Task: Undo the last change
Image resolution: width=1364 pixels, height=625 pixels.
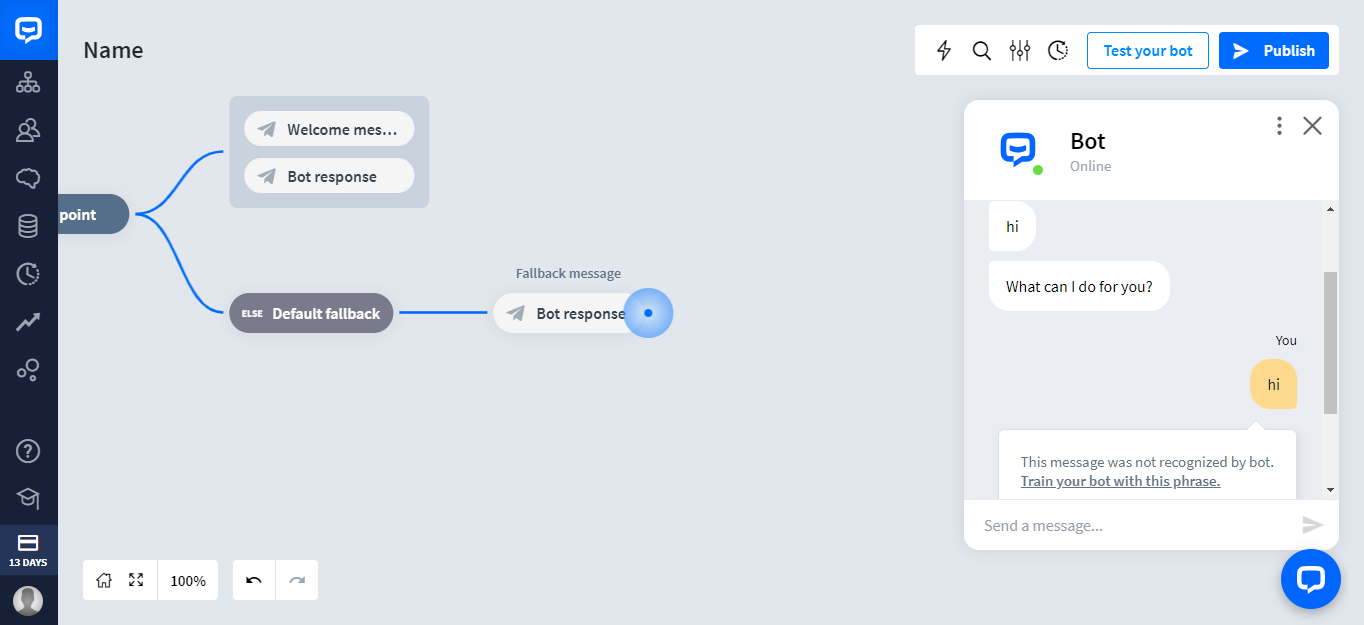Action: [253, 580]
